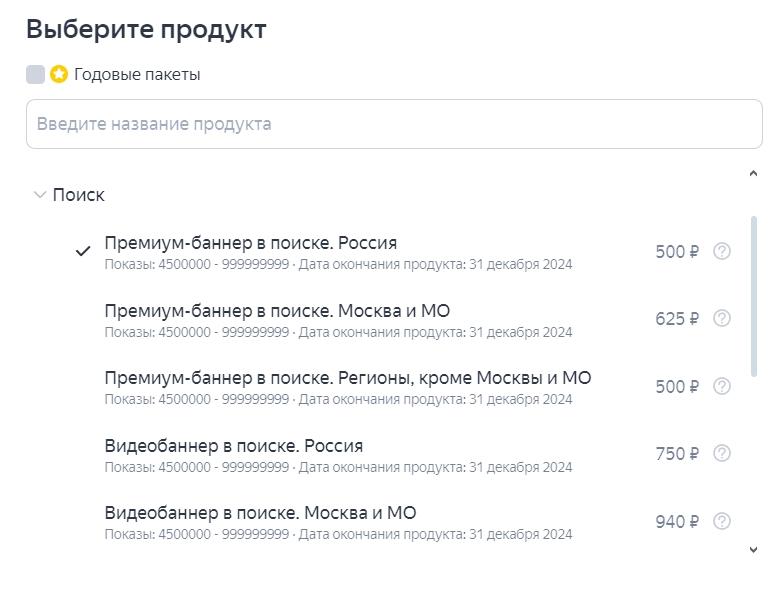Open help for Премиум-баннер Регионы, кроме Москвы
The width and height of the screenshot is (774, 594).
pos(722,386)
